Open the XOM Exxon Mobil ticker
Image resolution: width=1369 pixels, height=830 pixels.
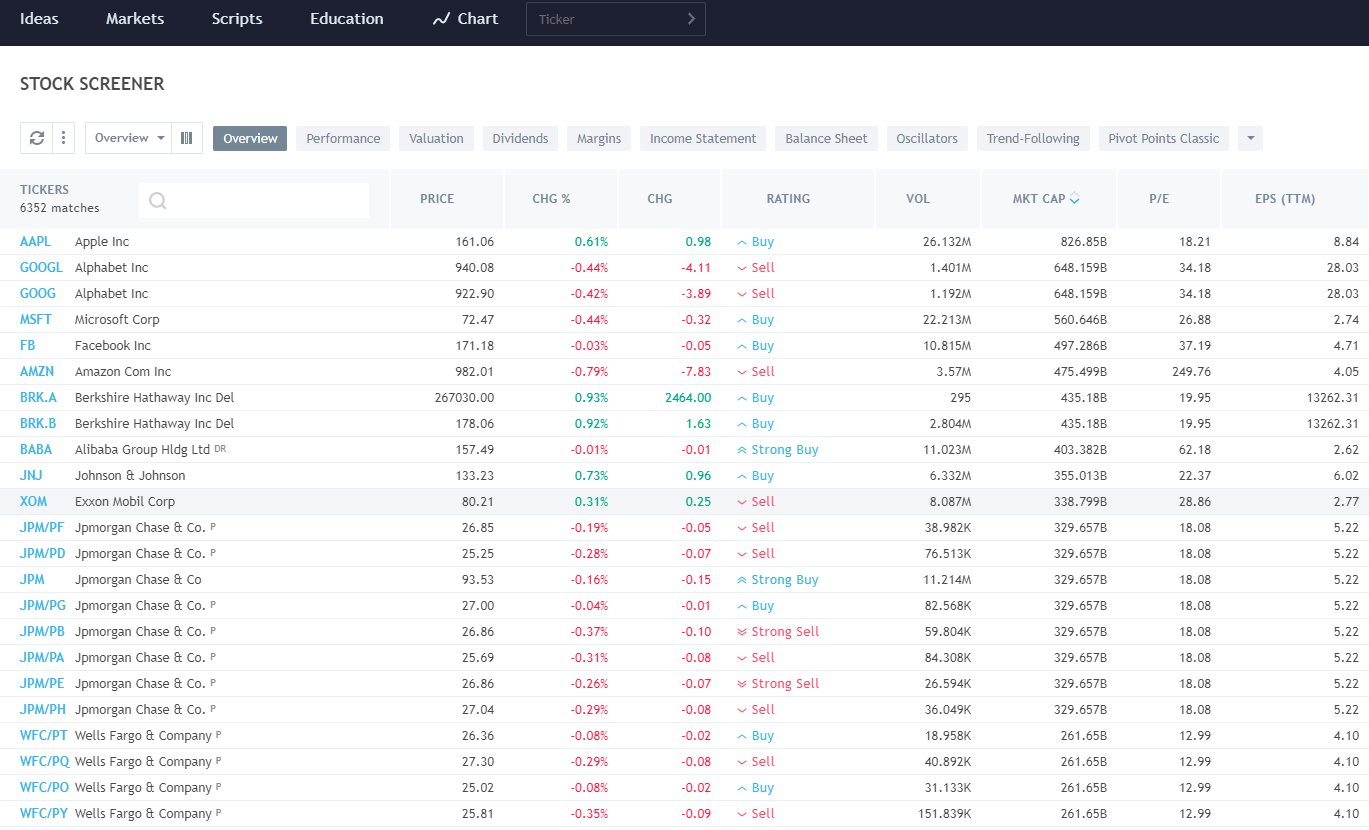pyautogui.click(x=33, y=502)
